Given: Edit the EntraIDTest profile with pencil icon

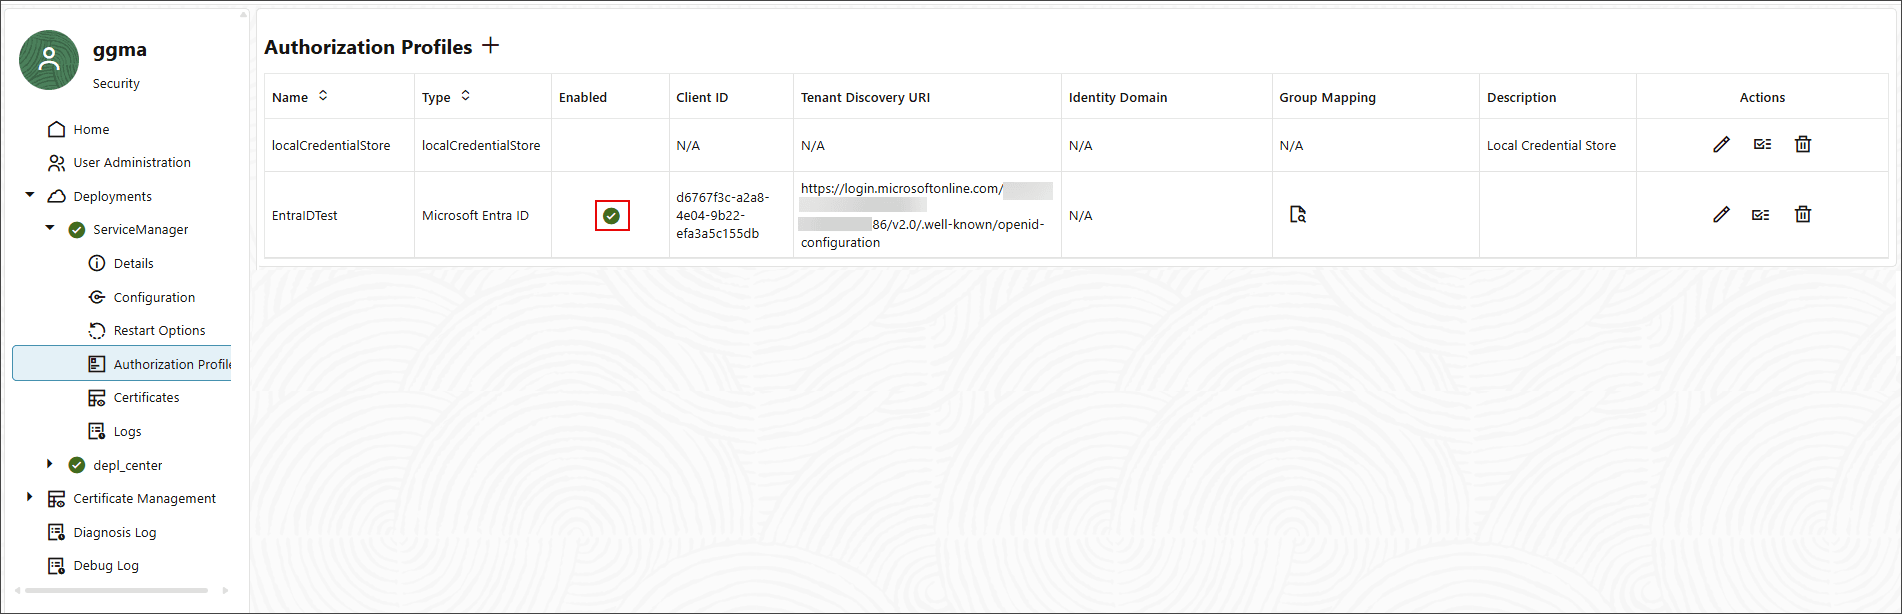Looking at the screenshot, I should [1721, 215].
